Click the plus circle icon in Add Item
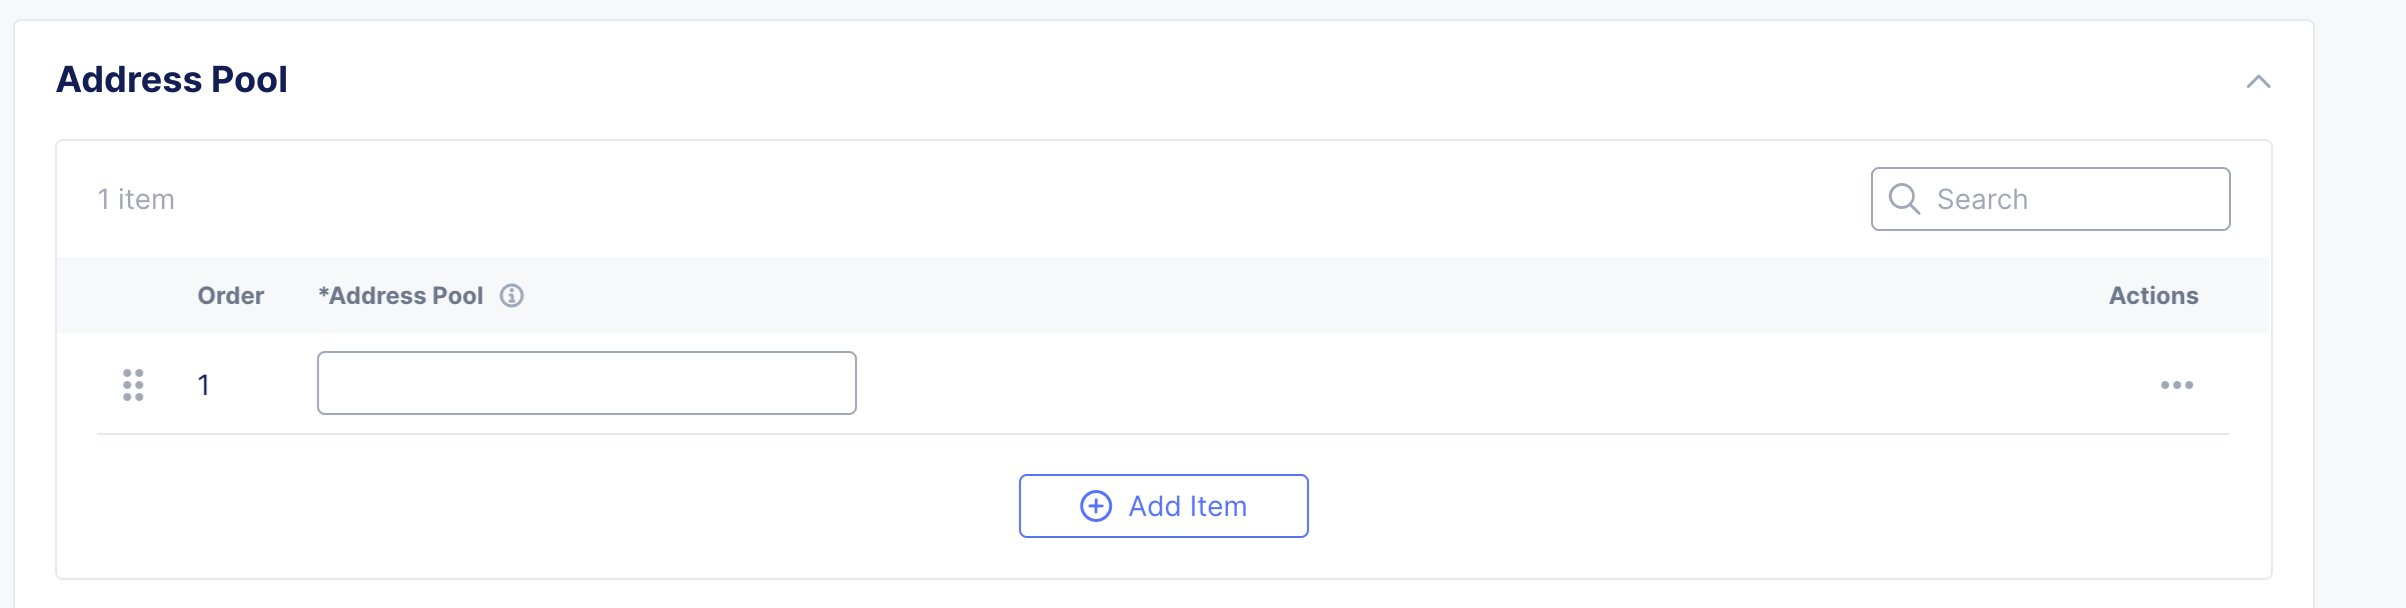This screenshot has height=608, width=2406. [1096, 506]
